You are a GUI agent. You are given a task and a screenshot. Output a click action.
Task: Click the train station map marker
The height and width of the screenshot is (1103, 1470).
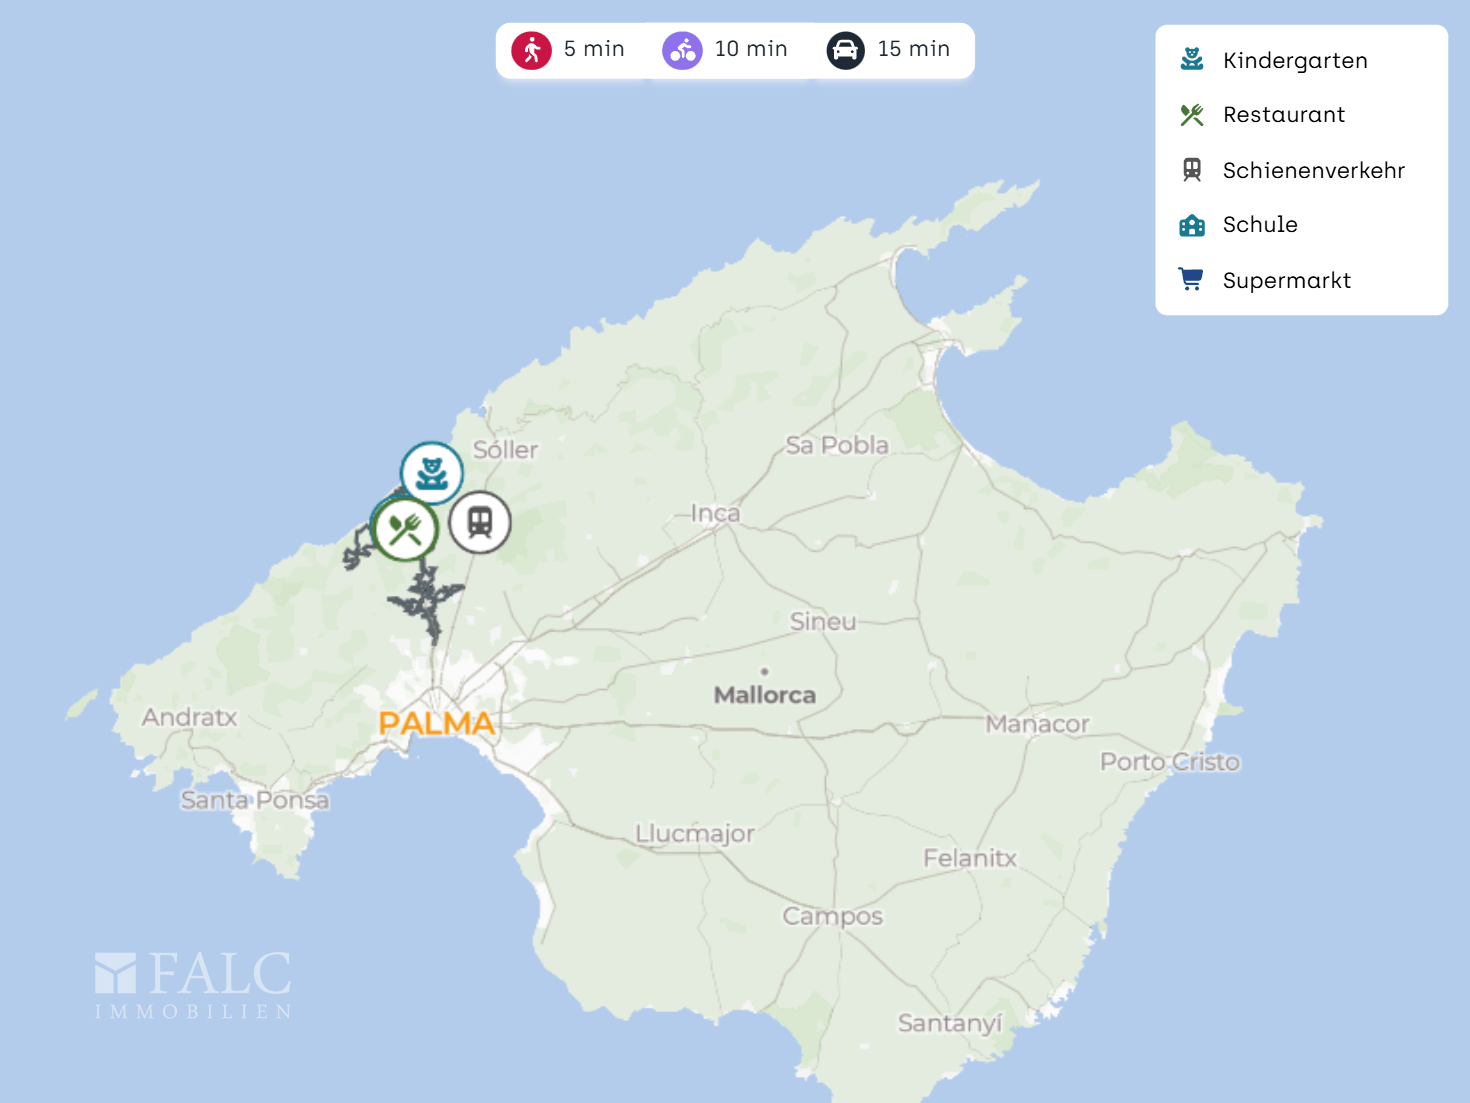(x=480, y=522)
